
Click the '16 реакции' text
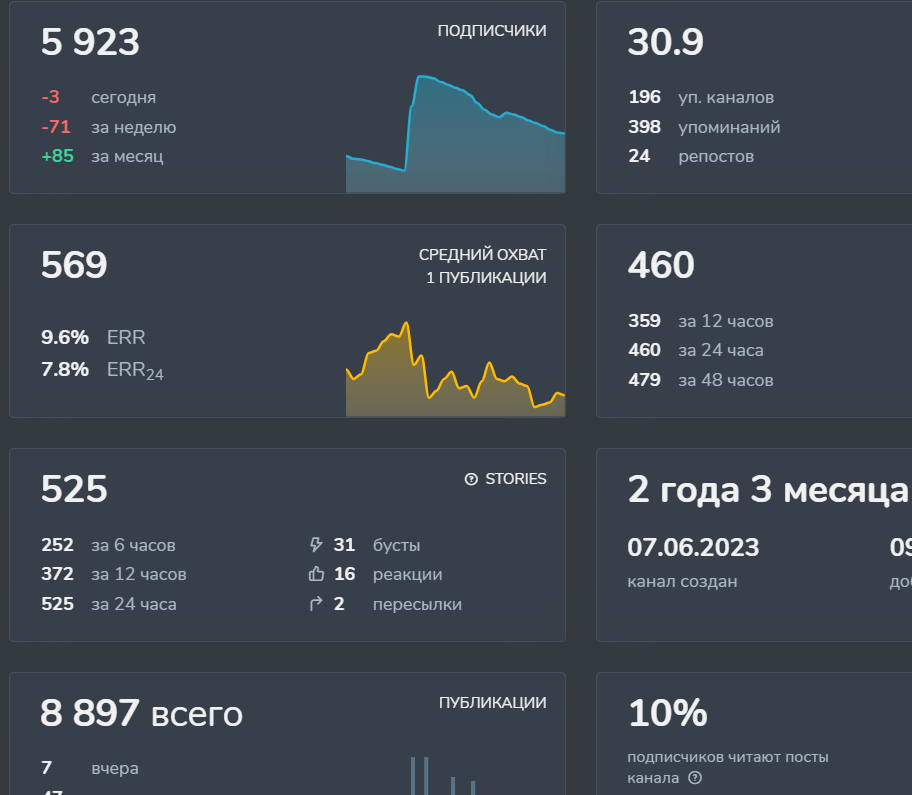[x=387, y=574]
